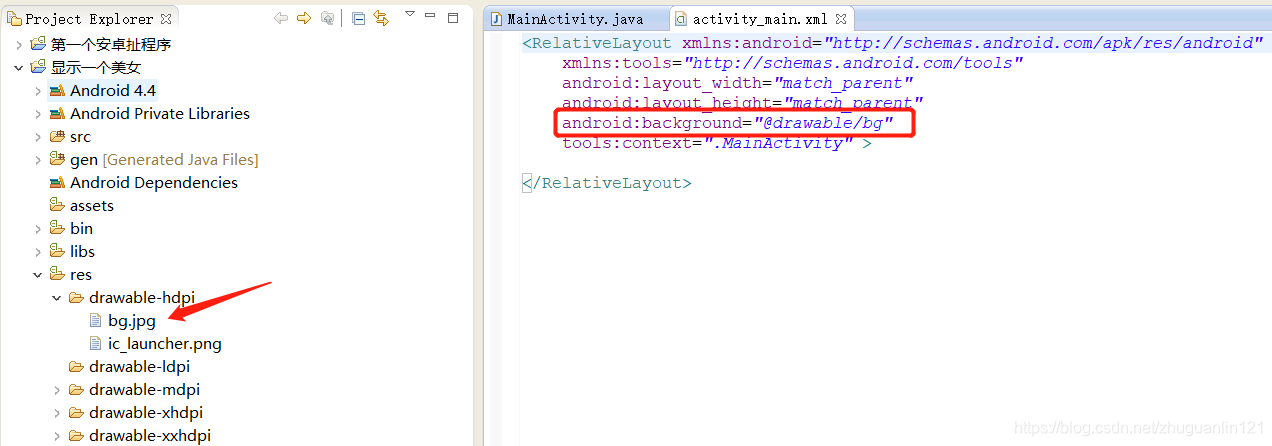Click the closing </RelativeLayout> tag
This screenshot has width=1272, height=446.
click(607, 183)
